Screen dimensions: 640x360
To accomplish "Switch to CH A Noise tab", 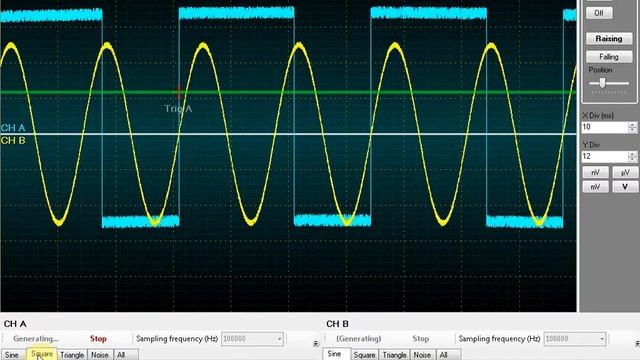I will click(x=100, y=355).
